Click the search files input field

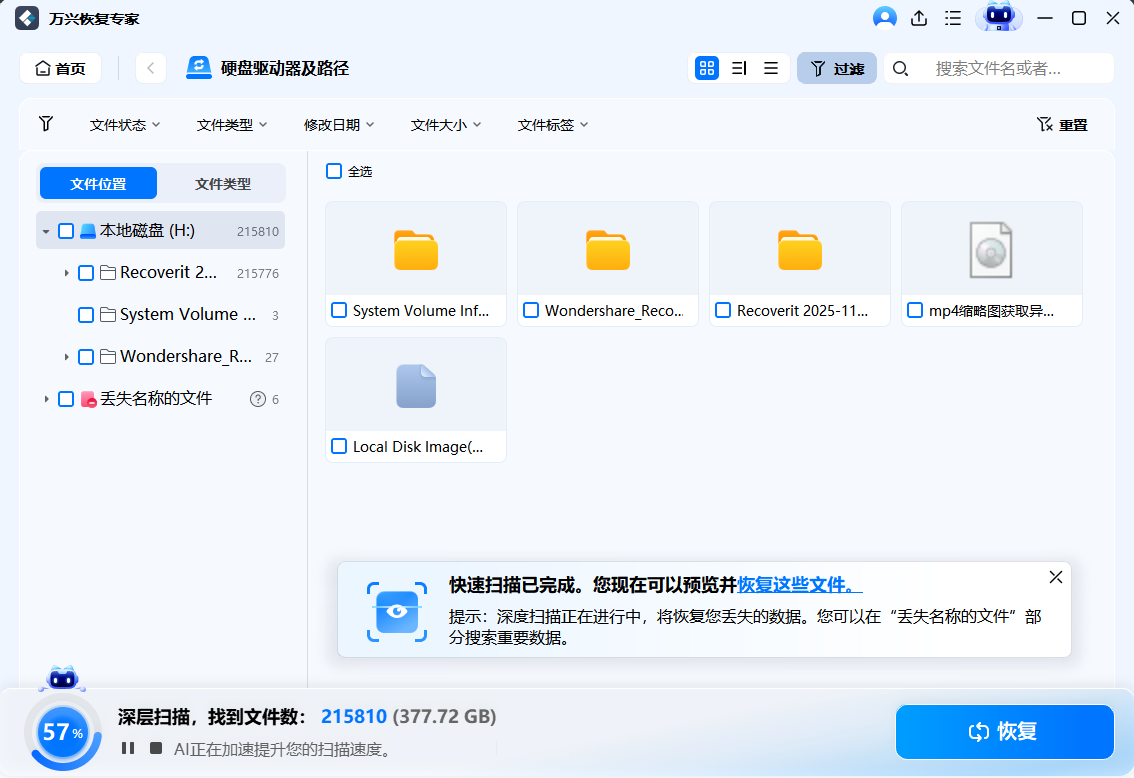(x=1010, y=68)
